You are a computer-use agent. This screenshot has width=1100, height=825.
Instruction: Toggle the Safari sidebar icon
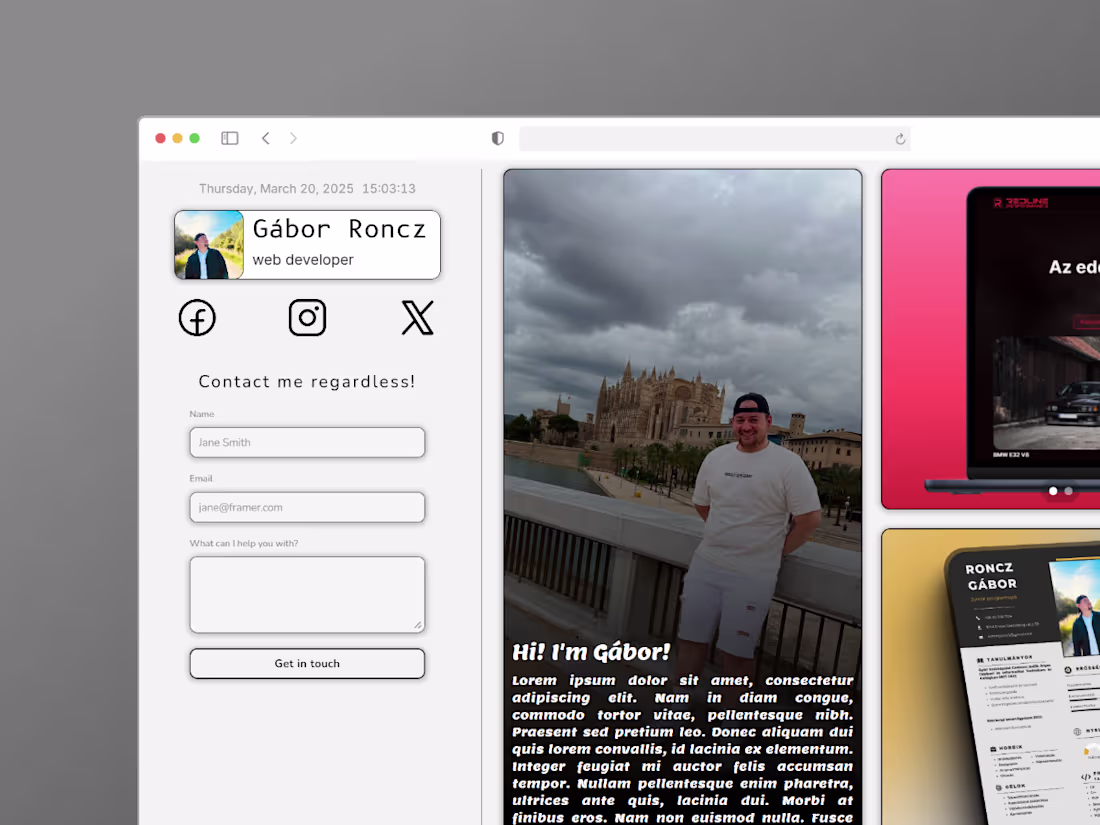[x=229, y=138]
